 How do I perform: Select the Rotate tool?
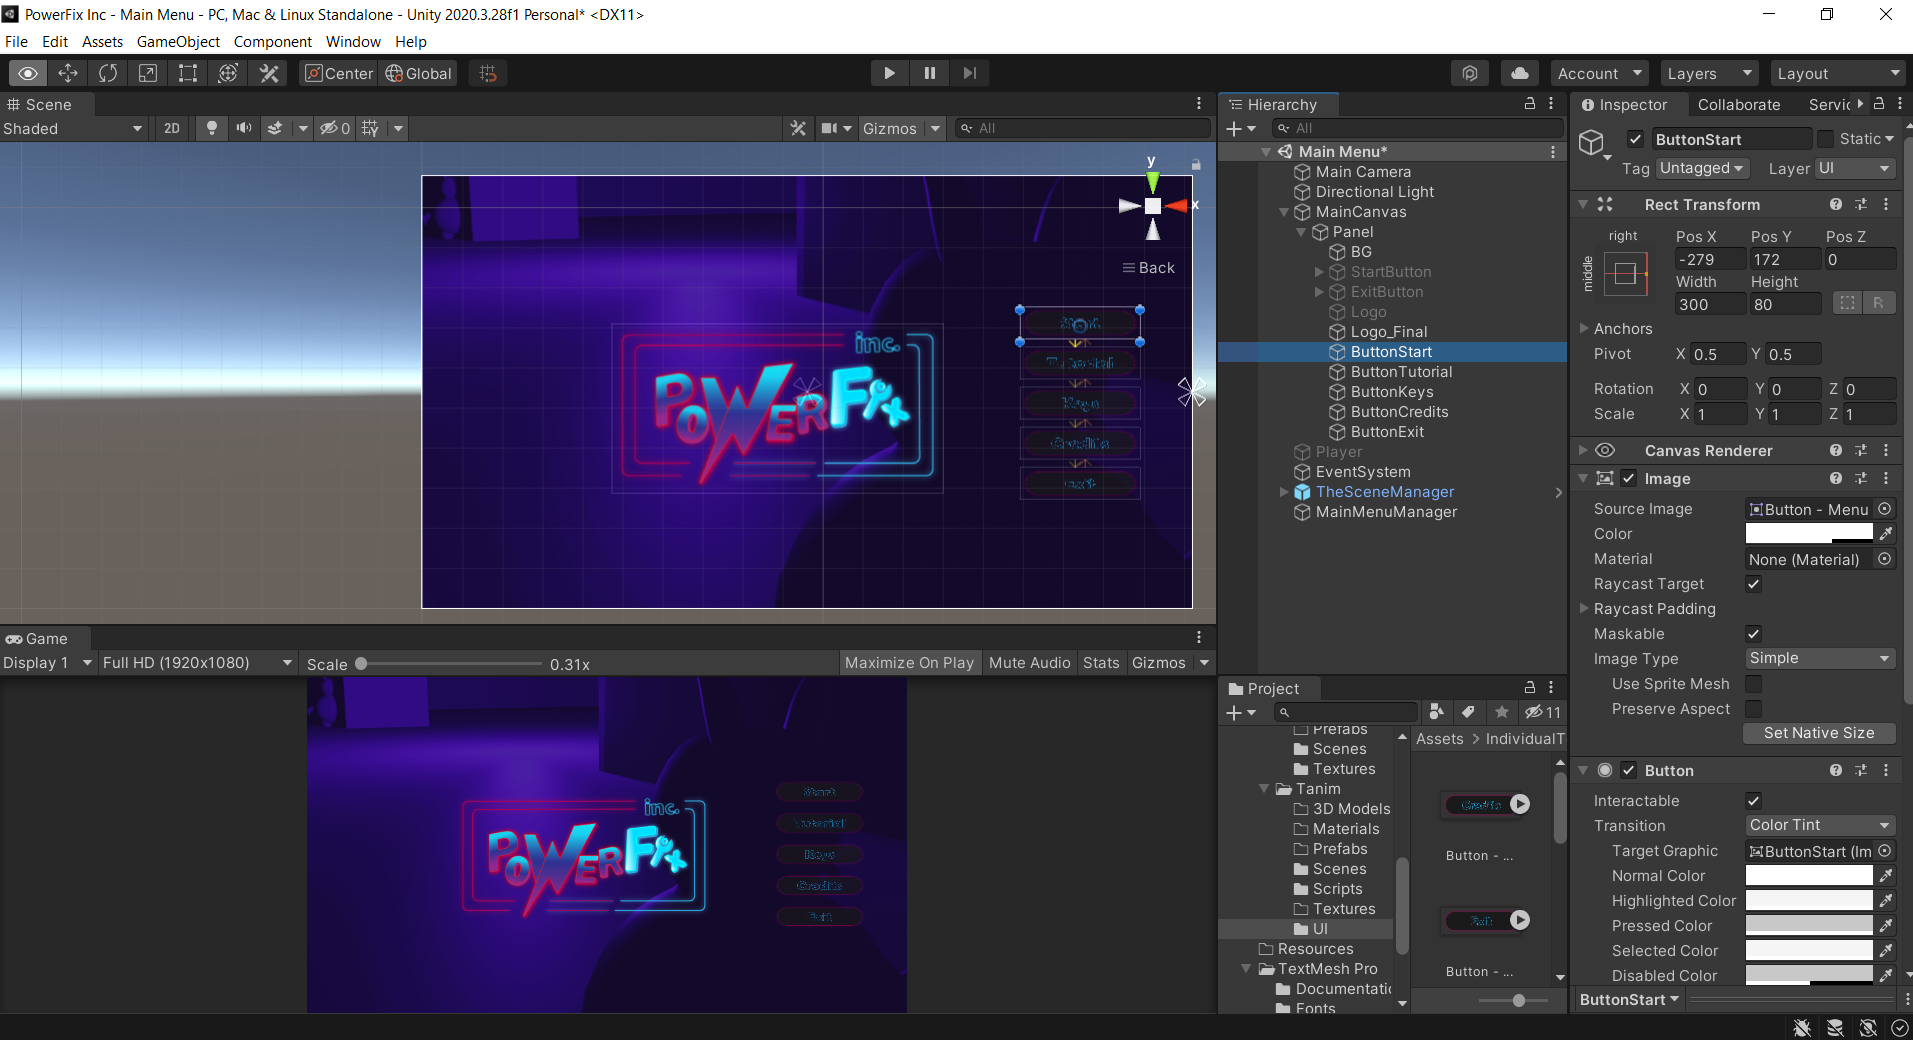click(x=108, y=73)
